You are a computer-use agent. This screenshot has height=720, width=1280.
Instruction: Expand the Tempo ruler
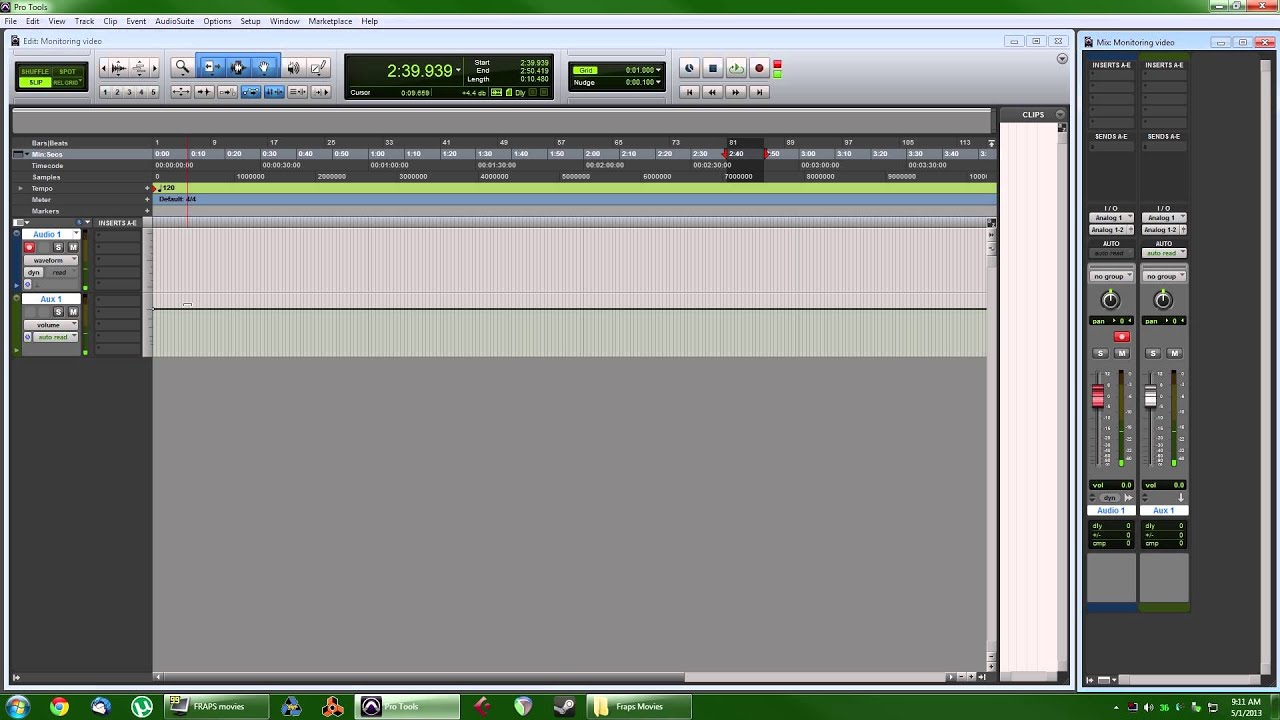click(x=20, y=188)
